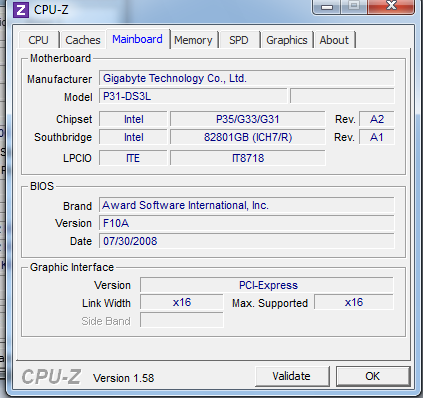Select the Mainboard tab

click(x=138, y=39)
